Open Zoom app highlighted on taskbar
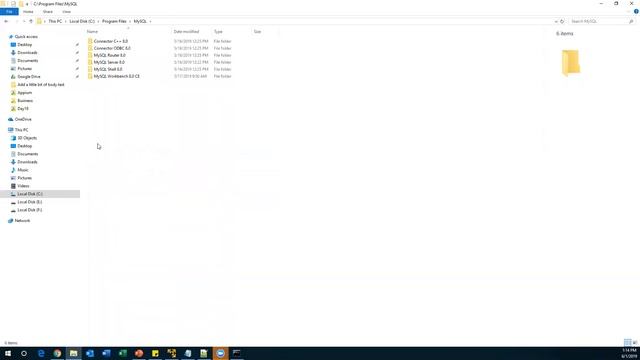 [220, 353]
